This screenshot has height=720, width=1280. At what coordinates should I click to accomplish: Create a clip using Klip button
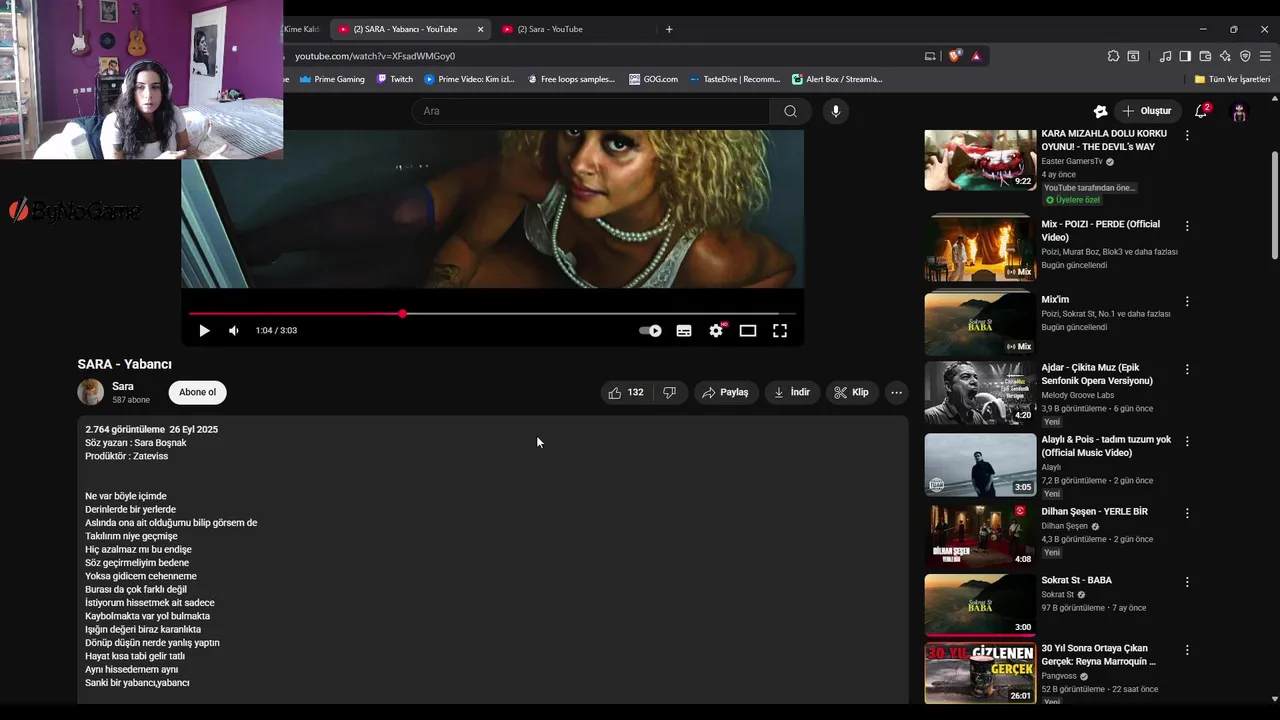click(852, 393)
